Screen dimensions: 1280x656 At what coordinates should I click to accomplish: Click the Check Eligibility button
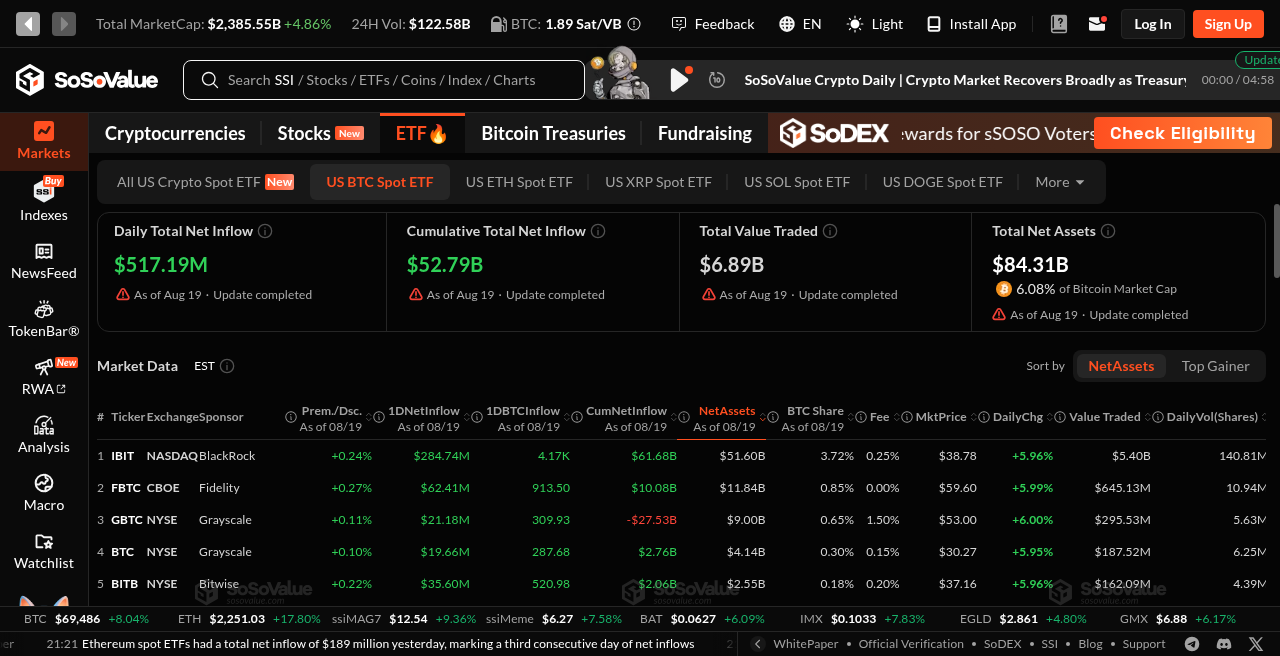click(1183, 133)
